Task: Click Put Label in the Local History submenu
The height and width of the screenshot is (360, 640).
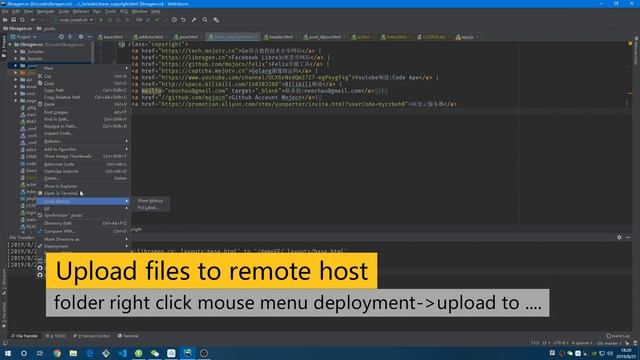Action: [150, 208]
